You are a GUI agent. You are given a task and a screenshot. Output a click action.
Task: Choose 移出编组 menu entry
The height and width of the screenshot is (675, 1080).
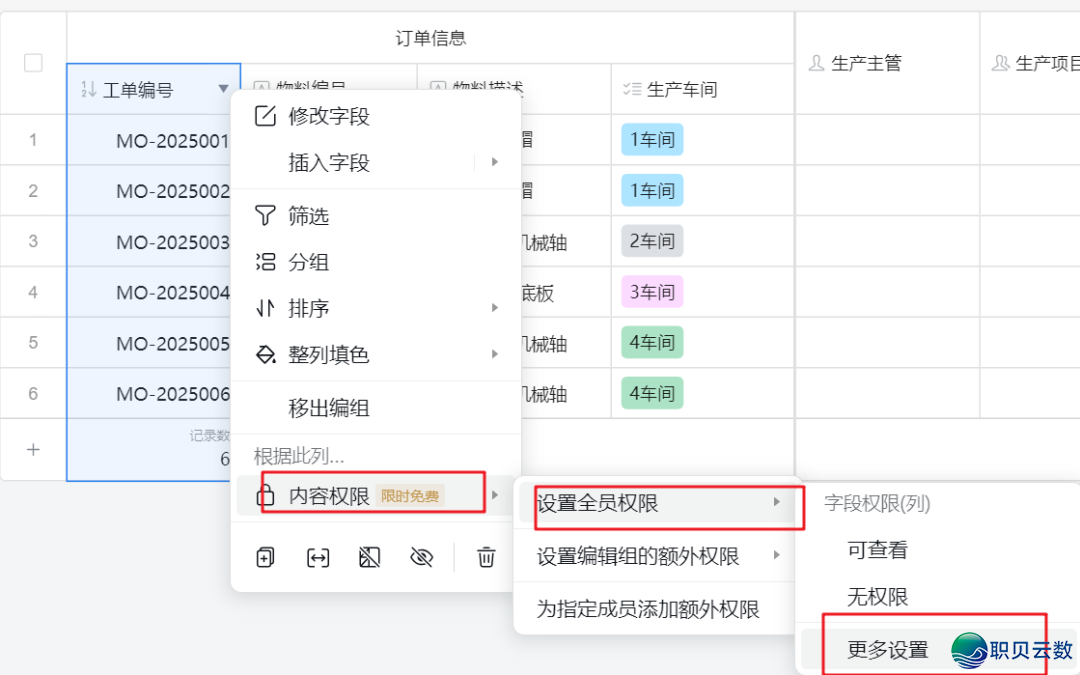click(x=329, y=408)
